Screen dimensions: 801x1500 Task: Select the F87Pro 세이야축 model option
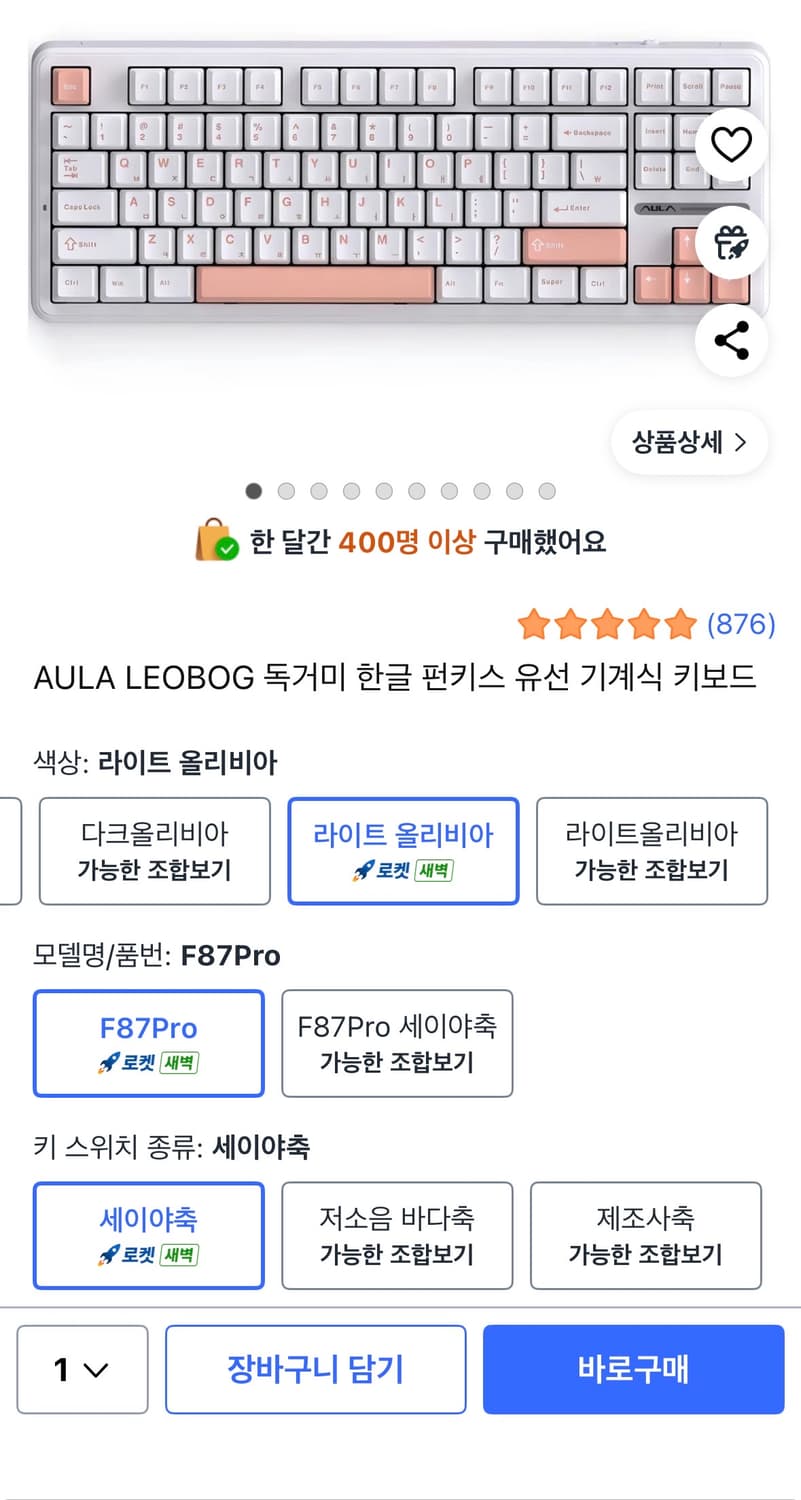pos(397,1043)
